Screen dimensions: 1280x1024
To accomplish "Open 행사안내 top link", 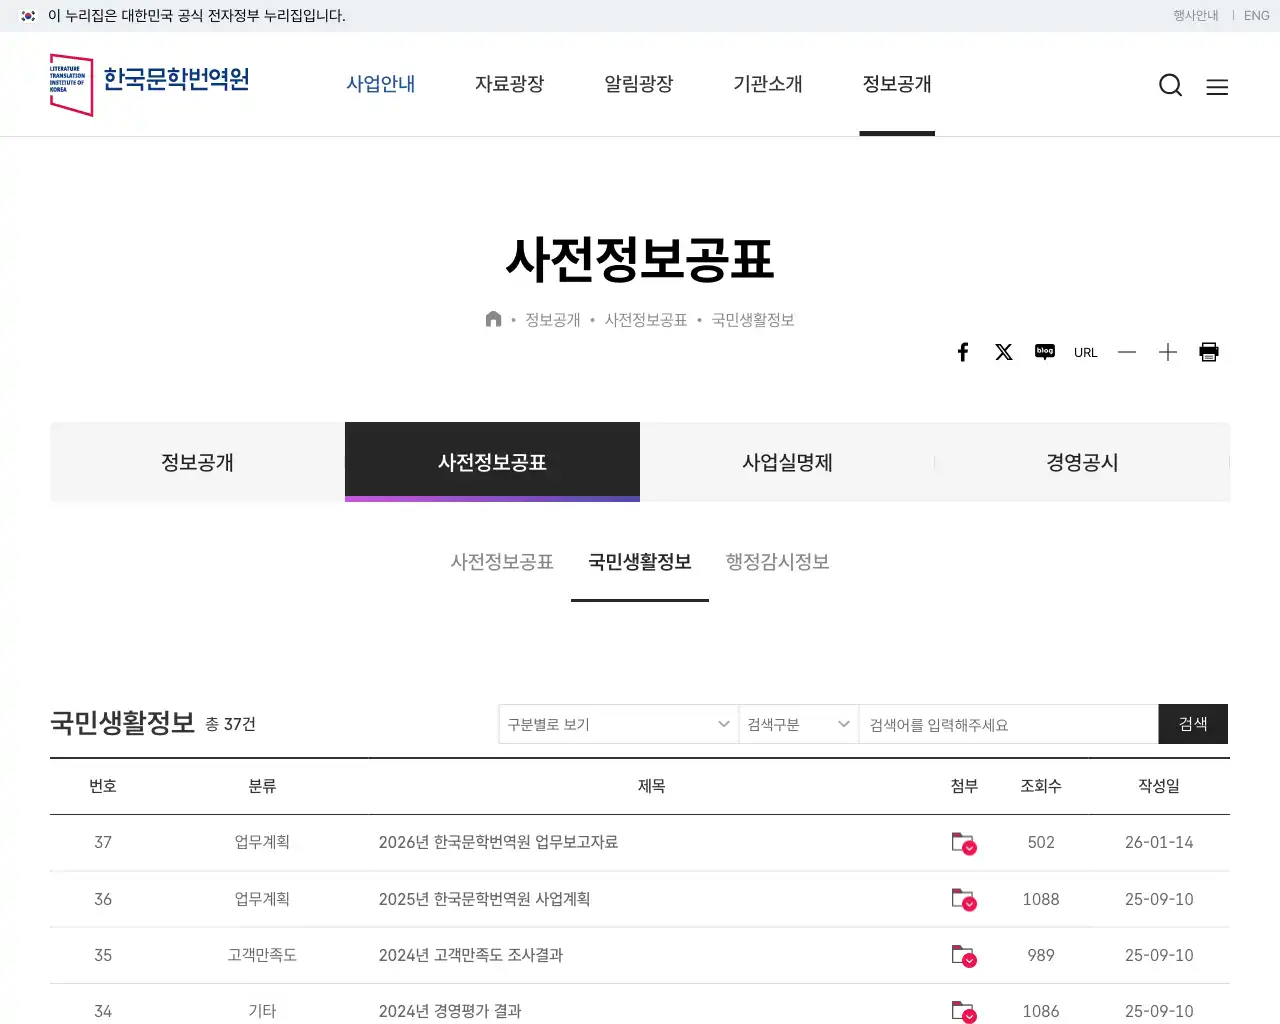I will click(x=1196, y=16).
